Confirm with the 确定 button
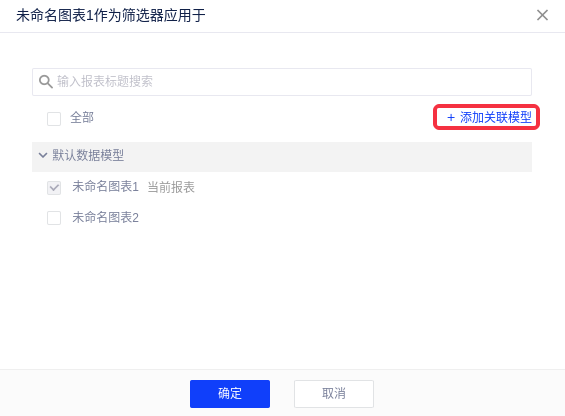Screen dimensions: 565x416 [230, 394]
